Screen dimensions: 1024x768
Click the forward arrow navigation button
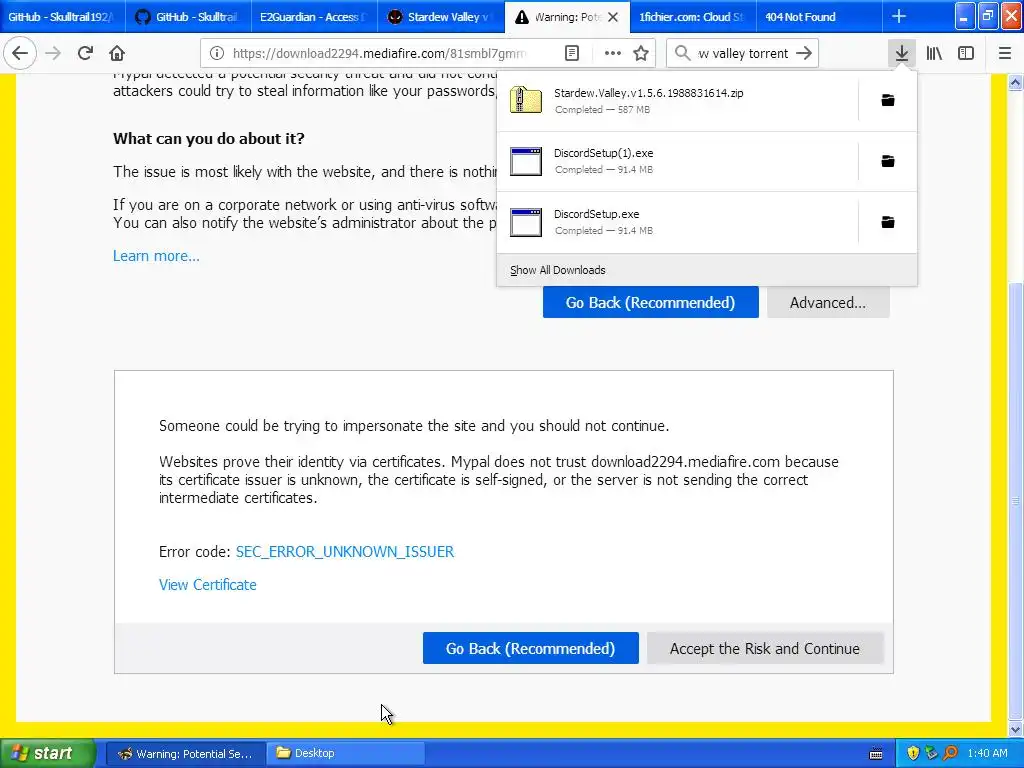point(54,54)
